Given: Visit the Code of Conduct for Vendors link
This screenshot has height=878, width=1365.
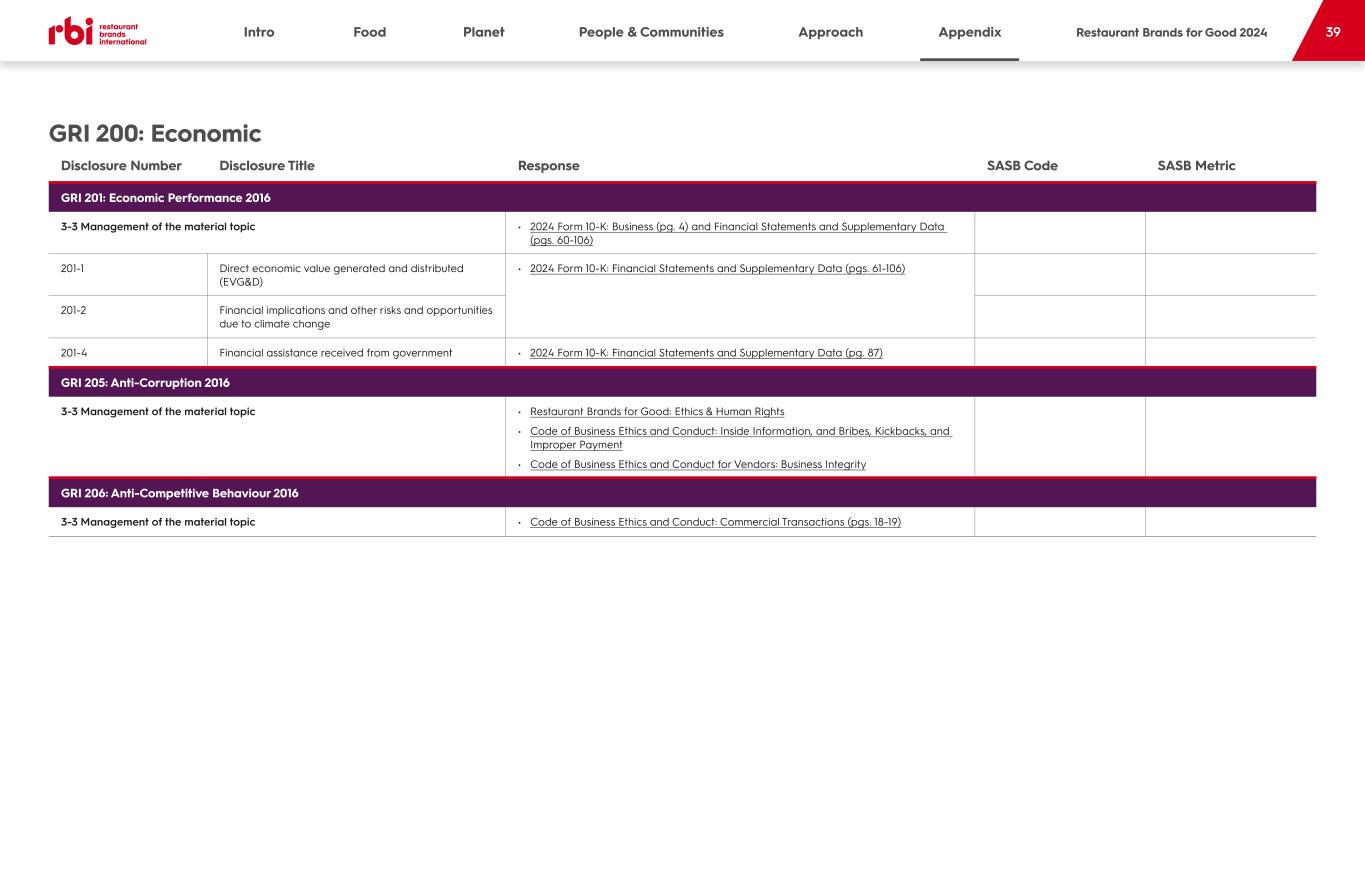Looking at the screenshot, I should (x=698, y=465).
